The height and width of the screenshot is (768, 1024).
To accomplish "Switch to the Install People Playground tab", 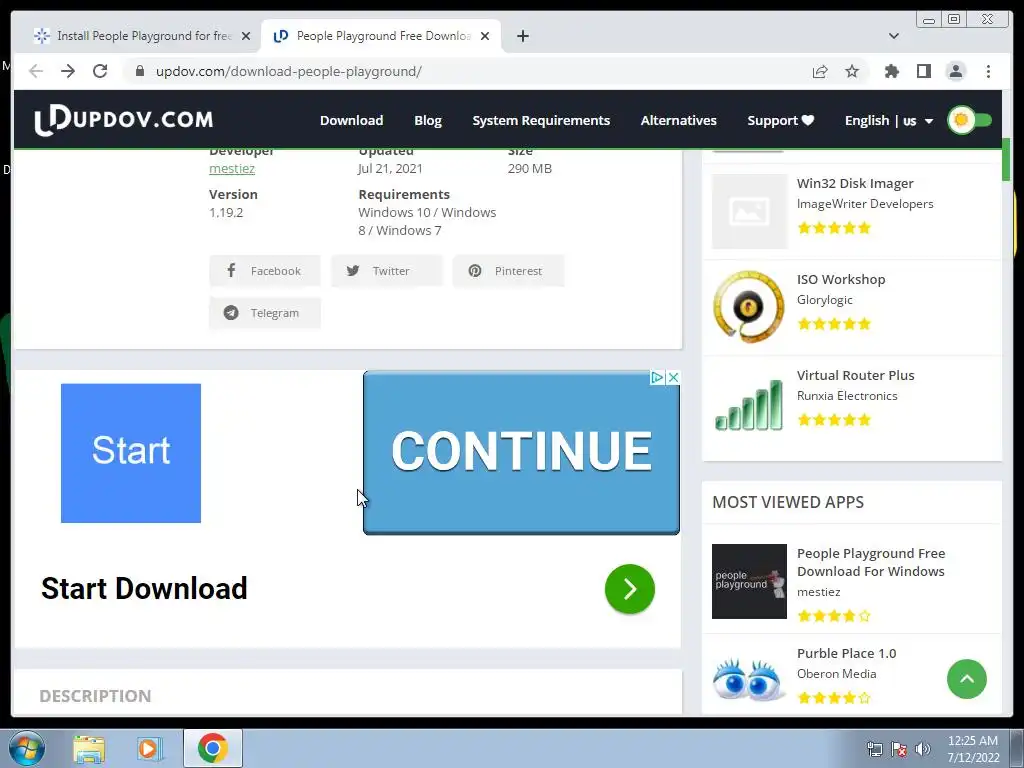I will click(x=142, y=36).
